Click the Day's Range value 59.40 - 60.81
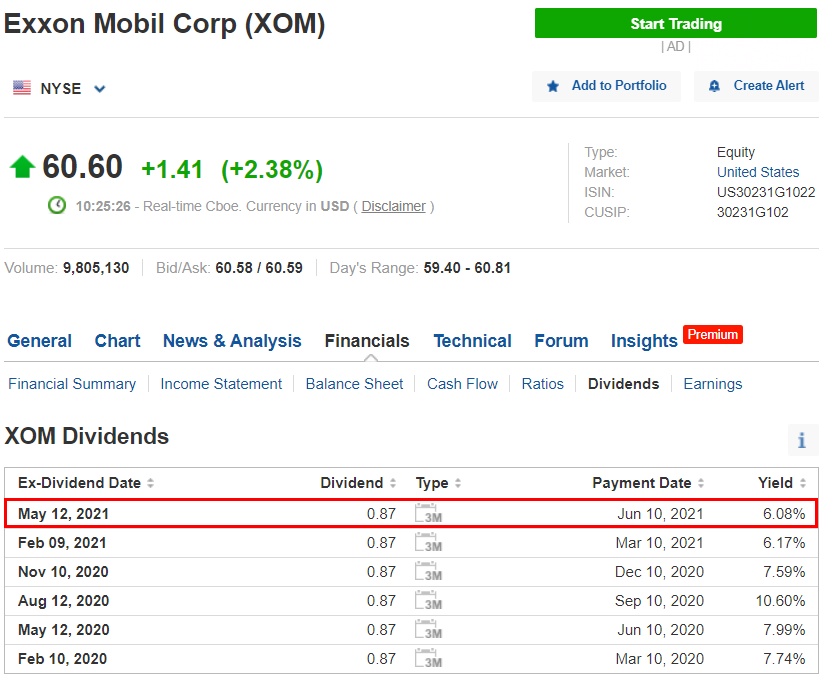Image resolution: width=836 pixels, height=688 pixels. tap(467, 268)
